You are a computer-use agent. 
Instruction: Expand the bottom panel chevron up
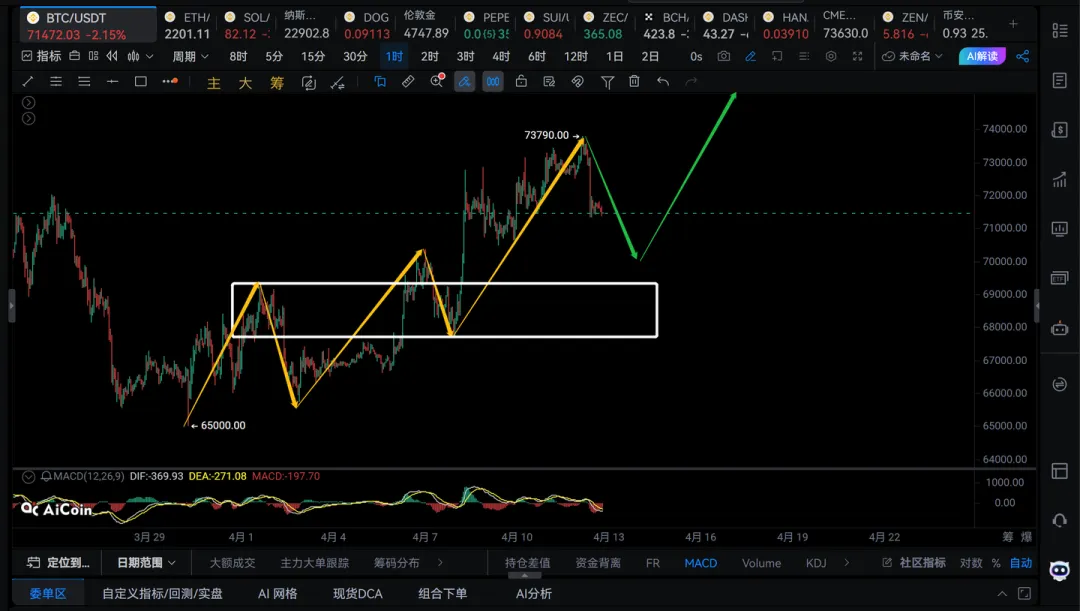pos(1002,594)
